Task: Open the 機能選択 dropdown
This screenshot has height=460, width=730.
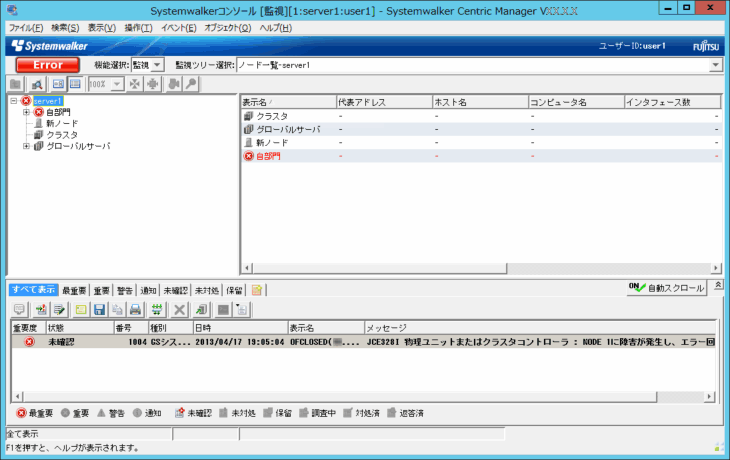Action: pos(157,65)
